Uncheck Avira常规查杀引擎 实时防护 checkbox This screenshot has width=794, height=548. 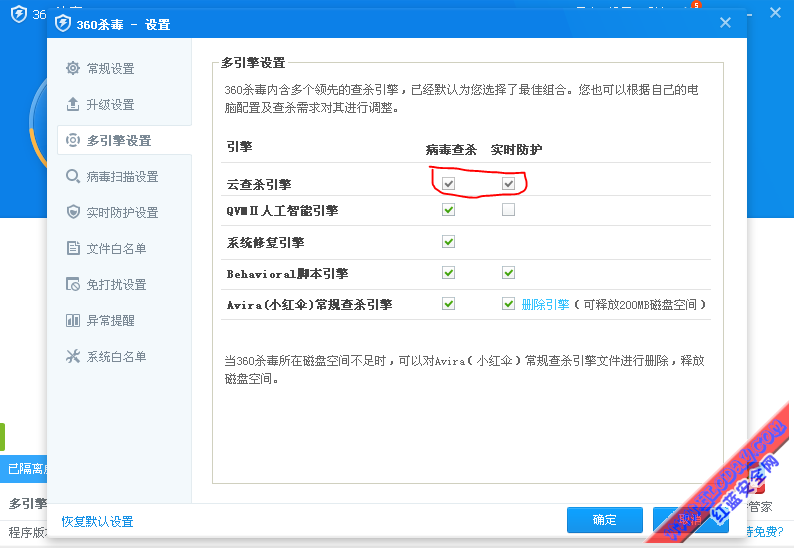[508, 304]
